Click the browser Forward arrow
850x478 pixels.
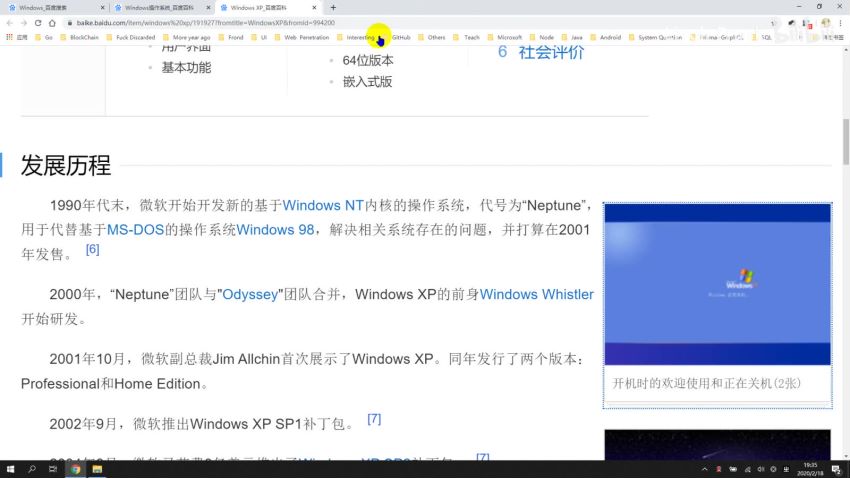(x=24, y=23)
